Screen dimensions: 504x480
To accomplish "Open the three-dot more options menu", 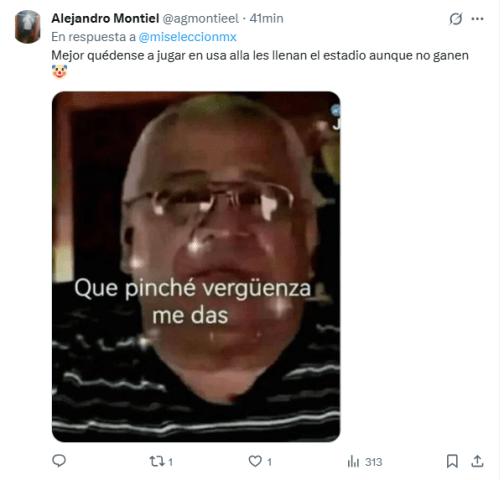I will tap(477, 19).
